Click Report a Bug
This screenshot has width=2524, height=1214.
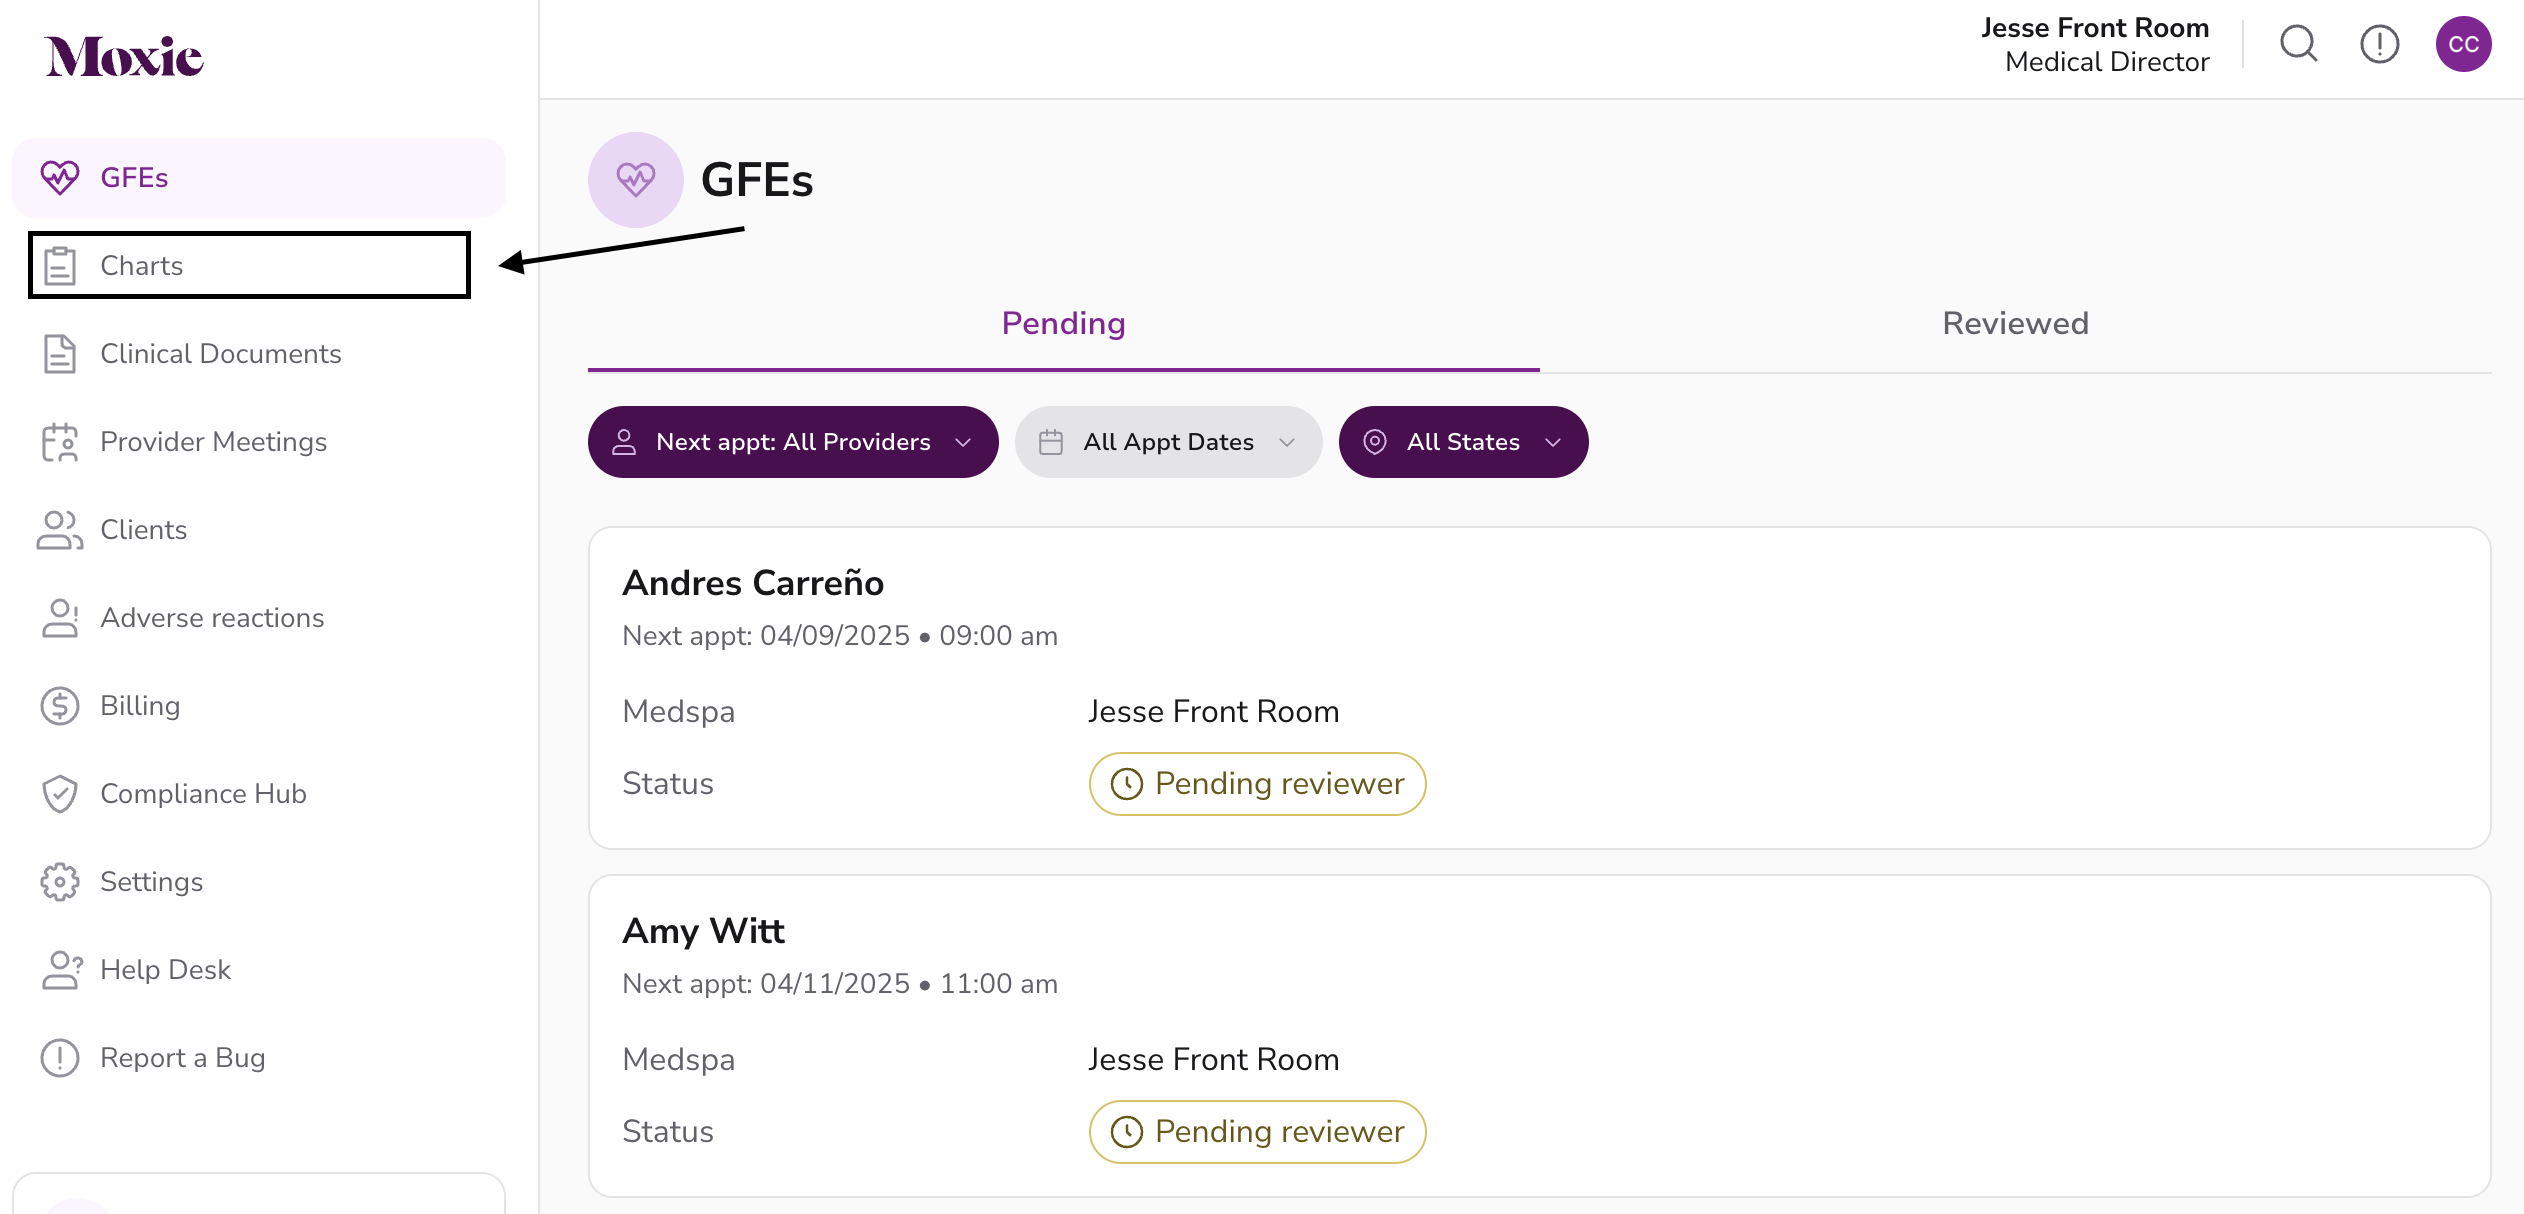point(182,1058)
